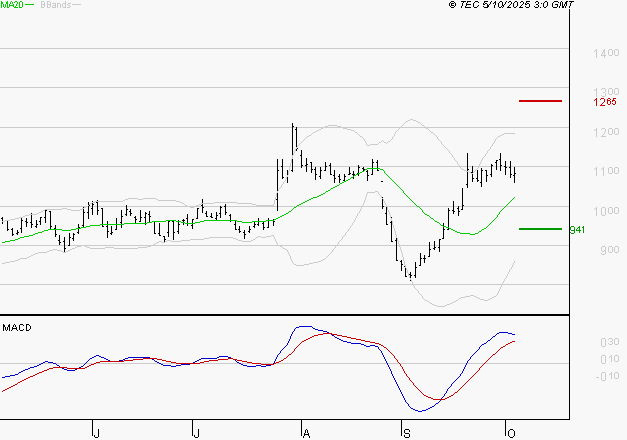Viewport: 627px width, 440px height.
Task: Click the MA20 legend label
Action: [10, 5]
